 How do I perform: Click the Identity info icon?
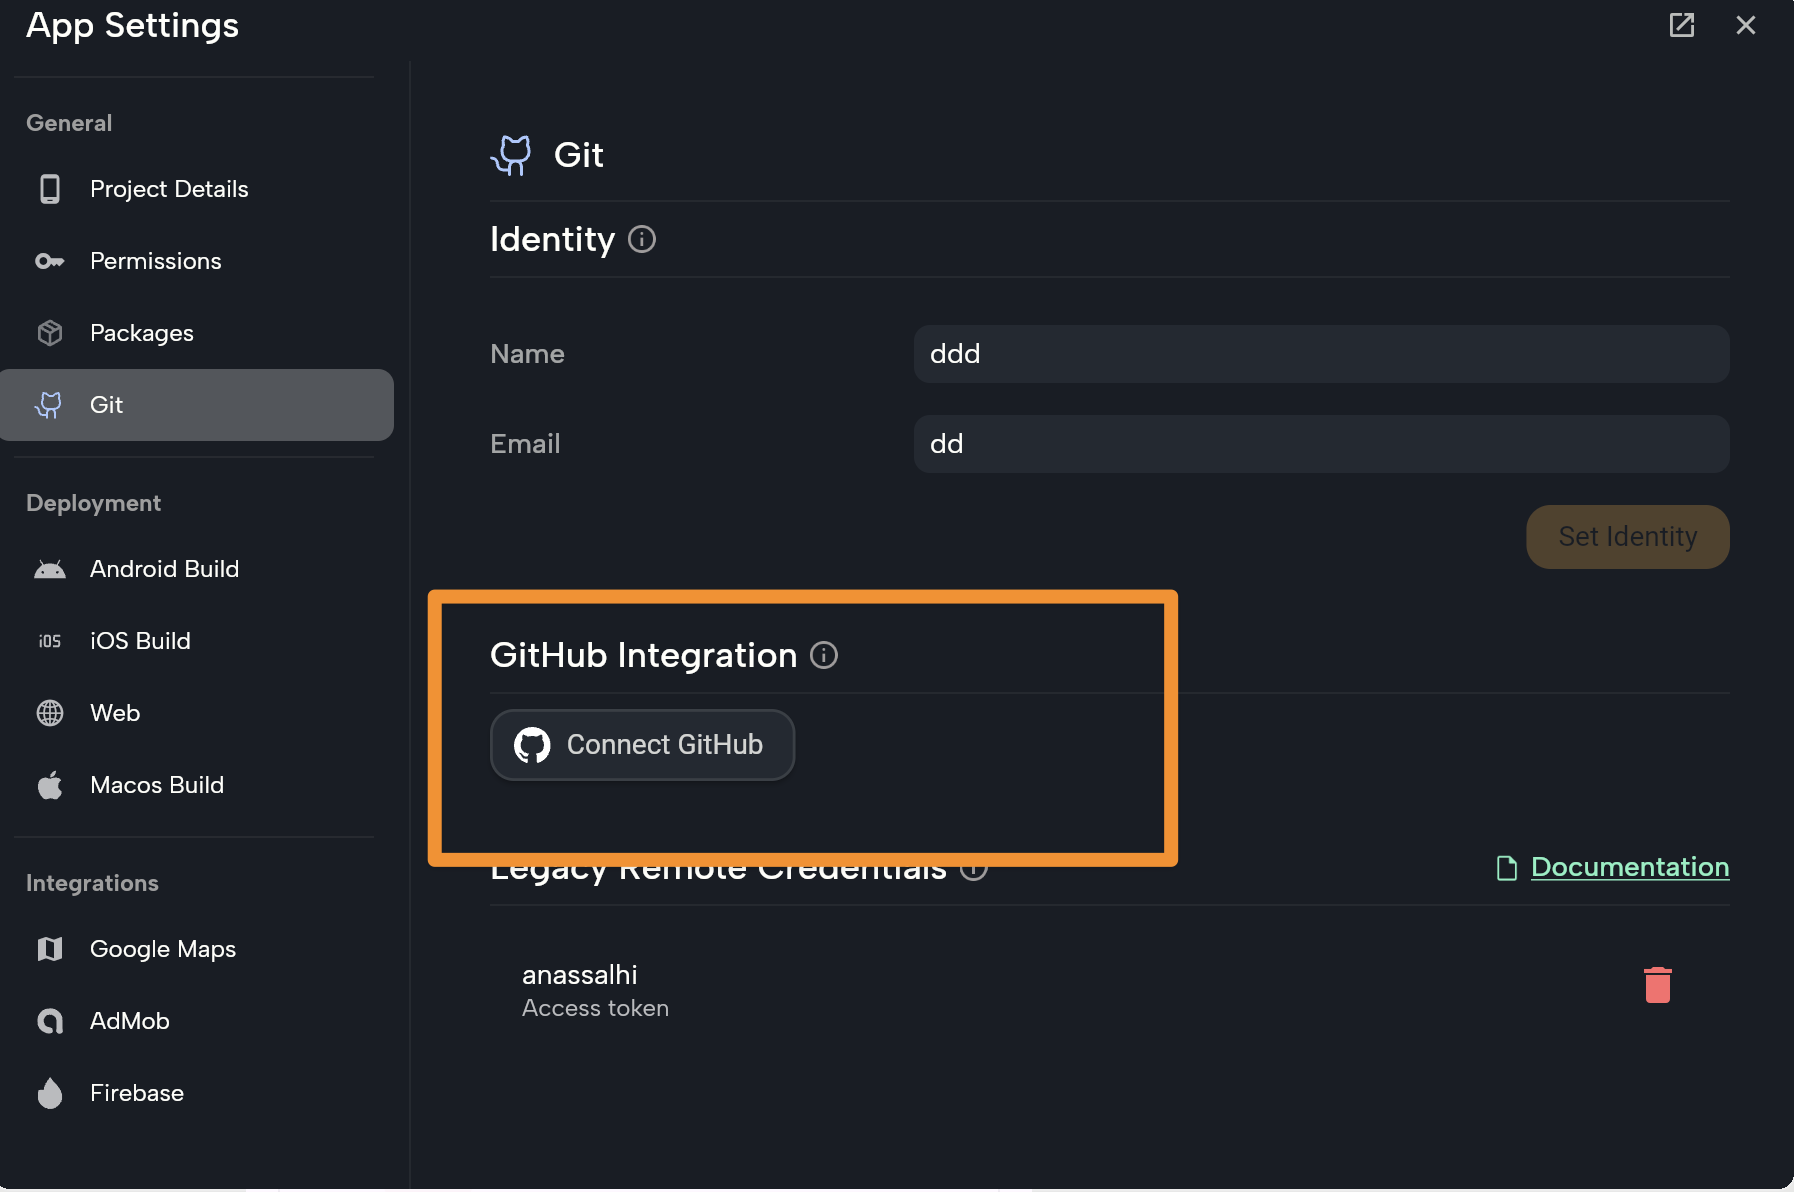coord(642,239)
